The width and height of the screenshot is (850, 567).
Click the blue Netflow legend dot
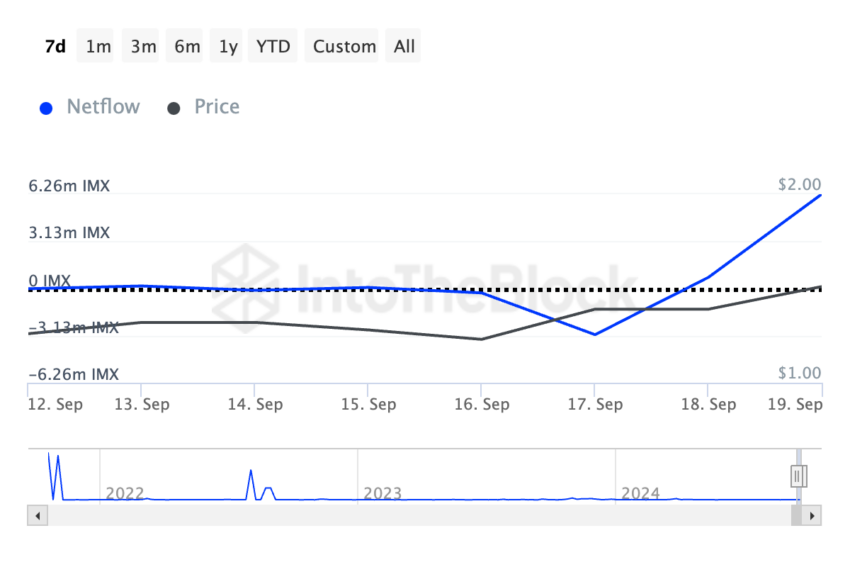(46, 108)
